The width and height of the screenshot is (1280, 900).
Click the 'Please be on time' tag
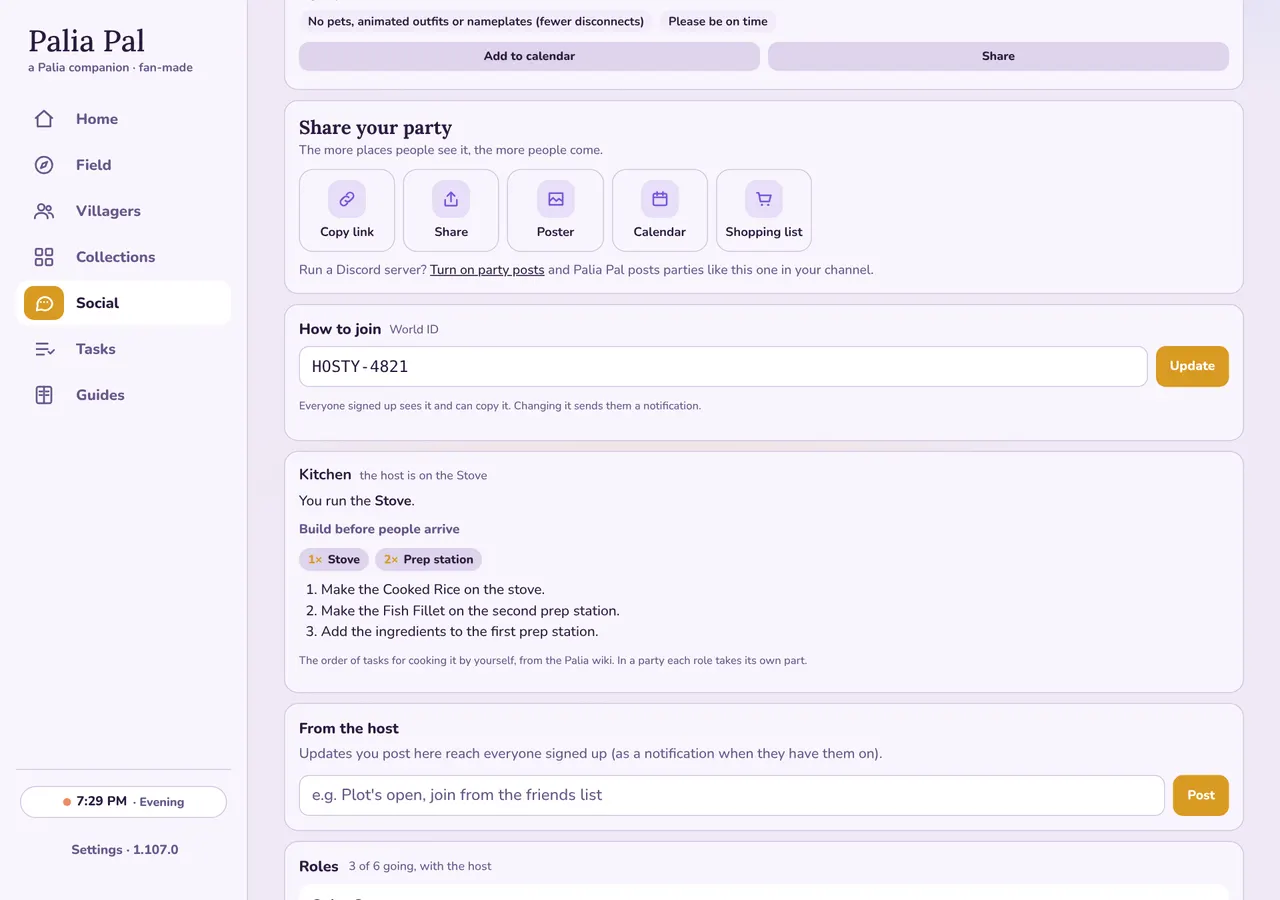[x=718, y=21]
